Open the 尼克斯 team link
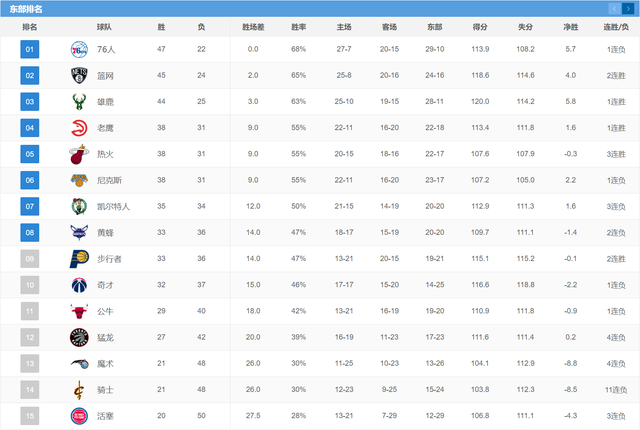 coord(109,180)
